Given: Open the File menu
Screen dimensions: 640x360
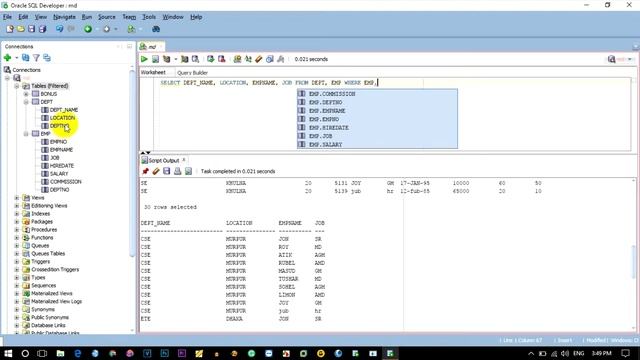Looking at the screenshot, I should [7, 17].
